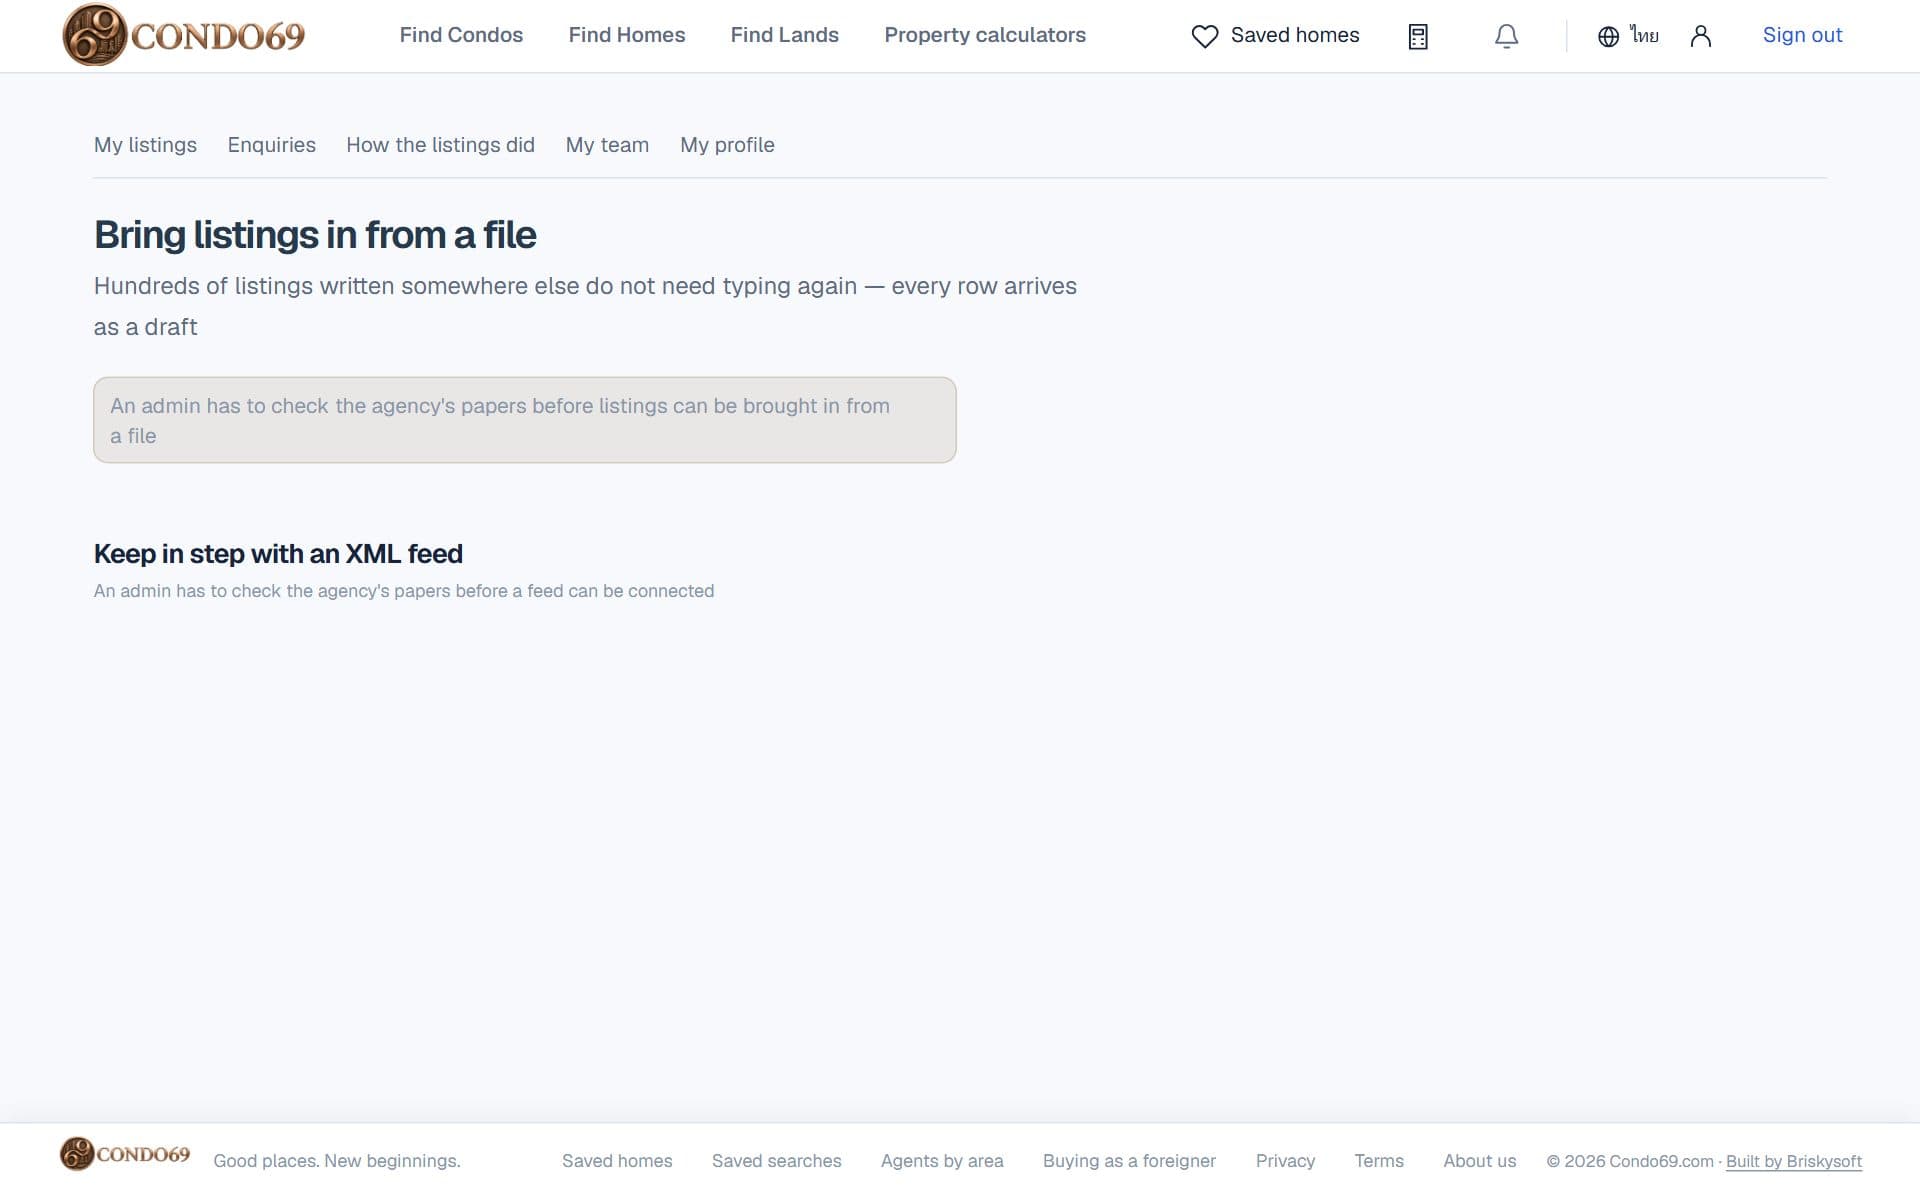
Task: Switch language via the globe ไทย icon
Action: coord(1628,36)
